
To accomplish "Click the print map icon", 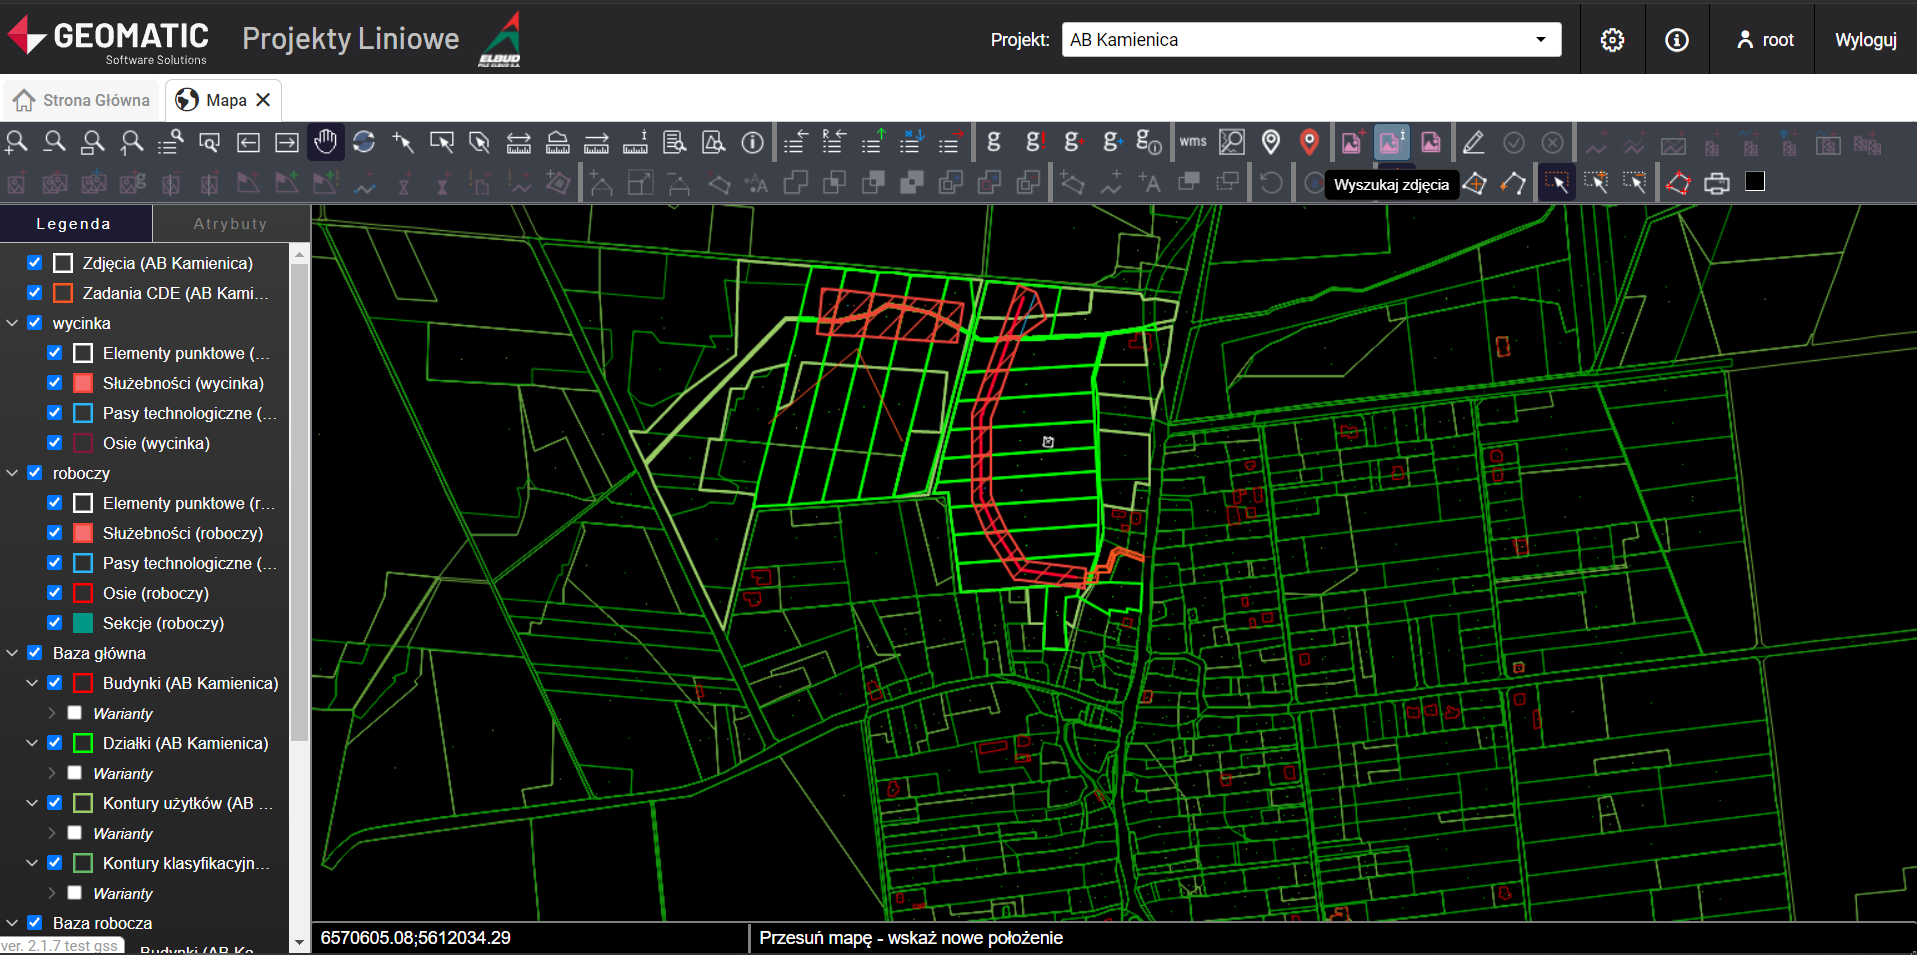I will (x=1716, y=184).
